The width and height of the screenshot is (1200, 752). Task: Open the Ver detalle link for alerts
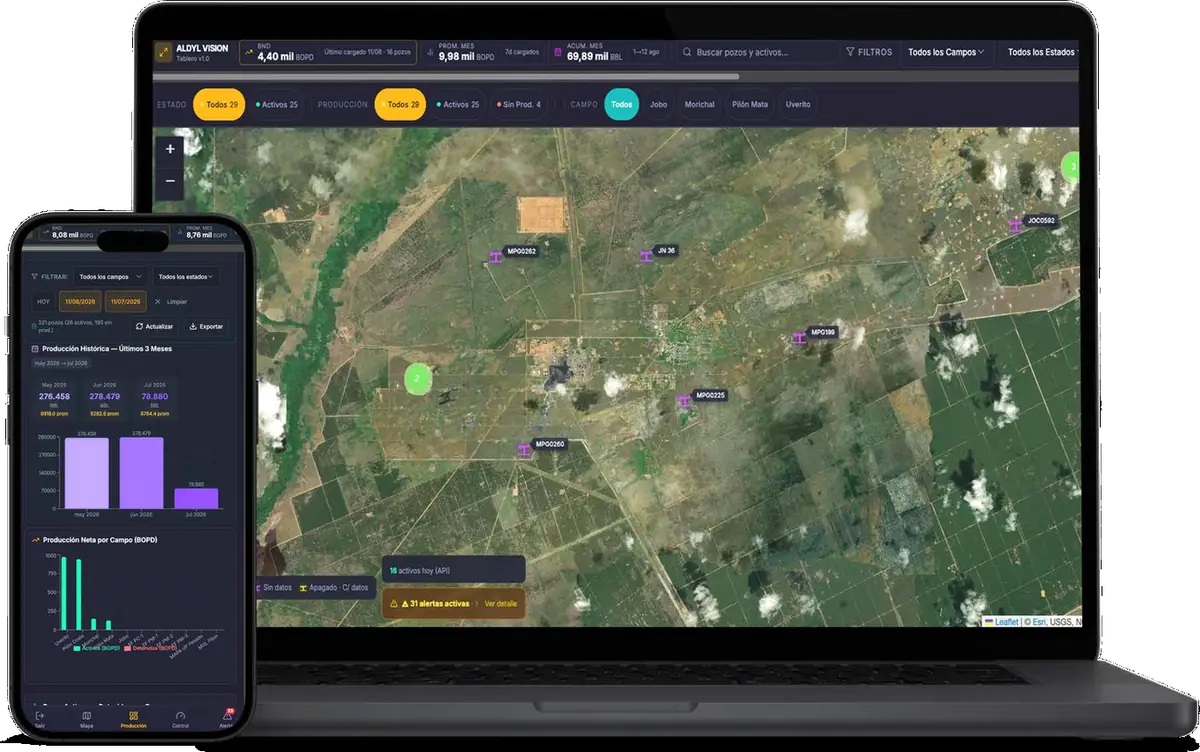click(500, 604)
